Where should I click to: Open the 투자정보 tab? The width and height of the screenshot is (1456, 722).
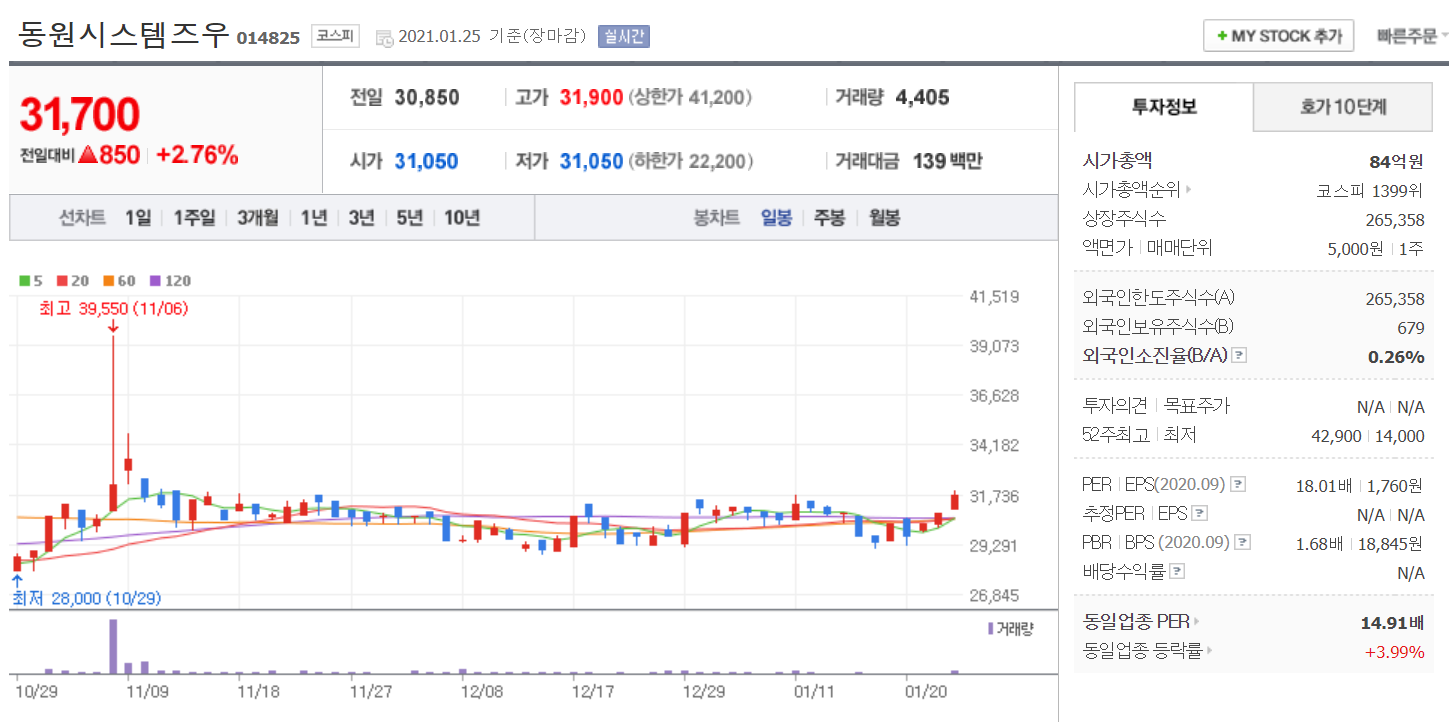click(1163, 107)
